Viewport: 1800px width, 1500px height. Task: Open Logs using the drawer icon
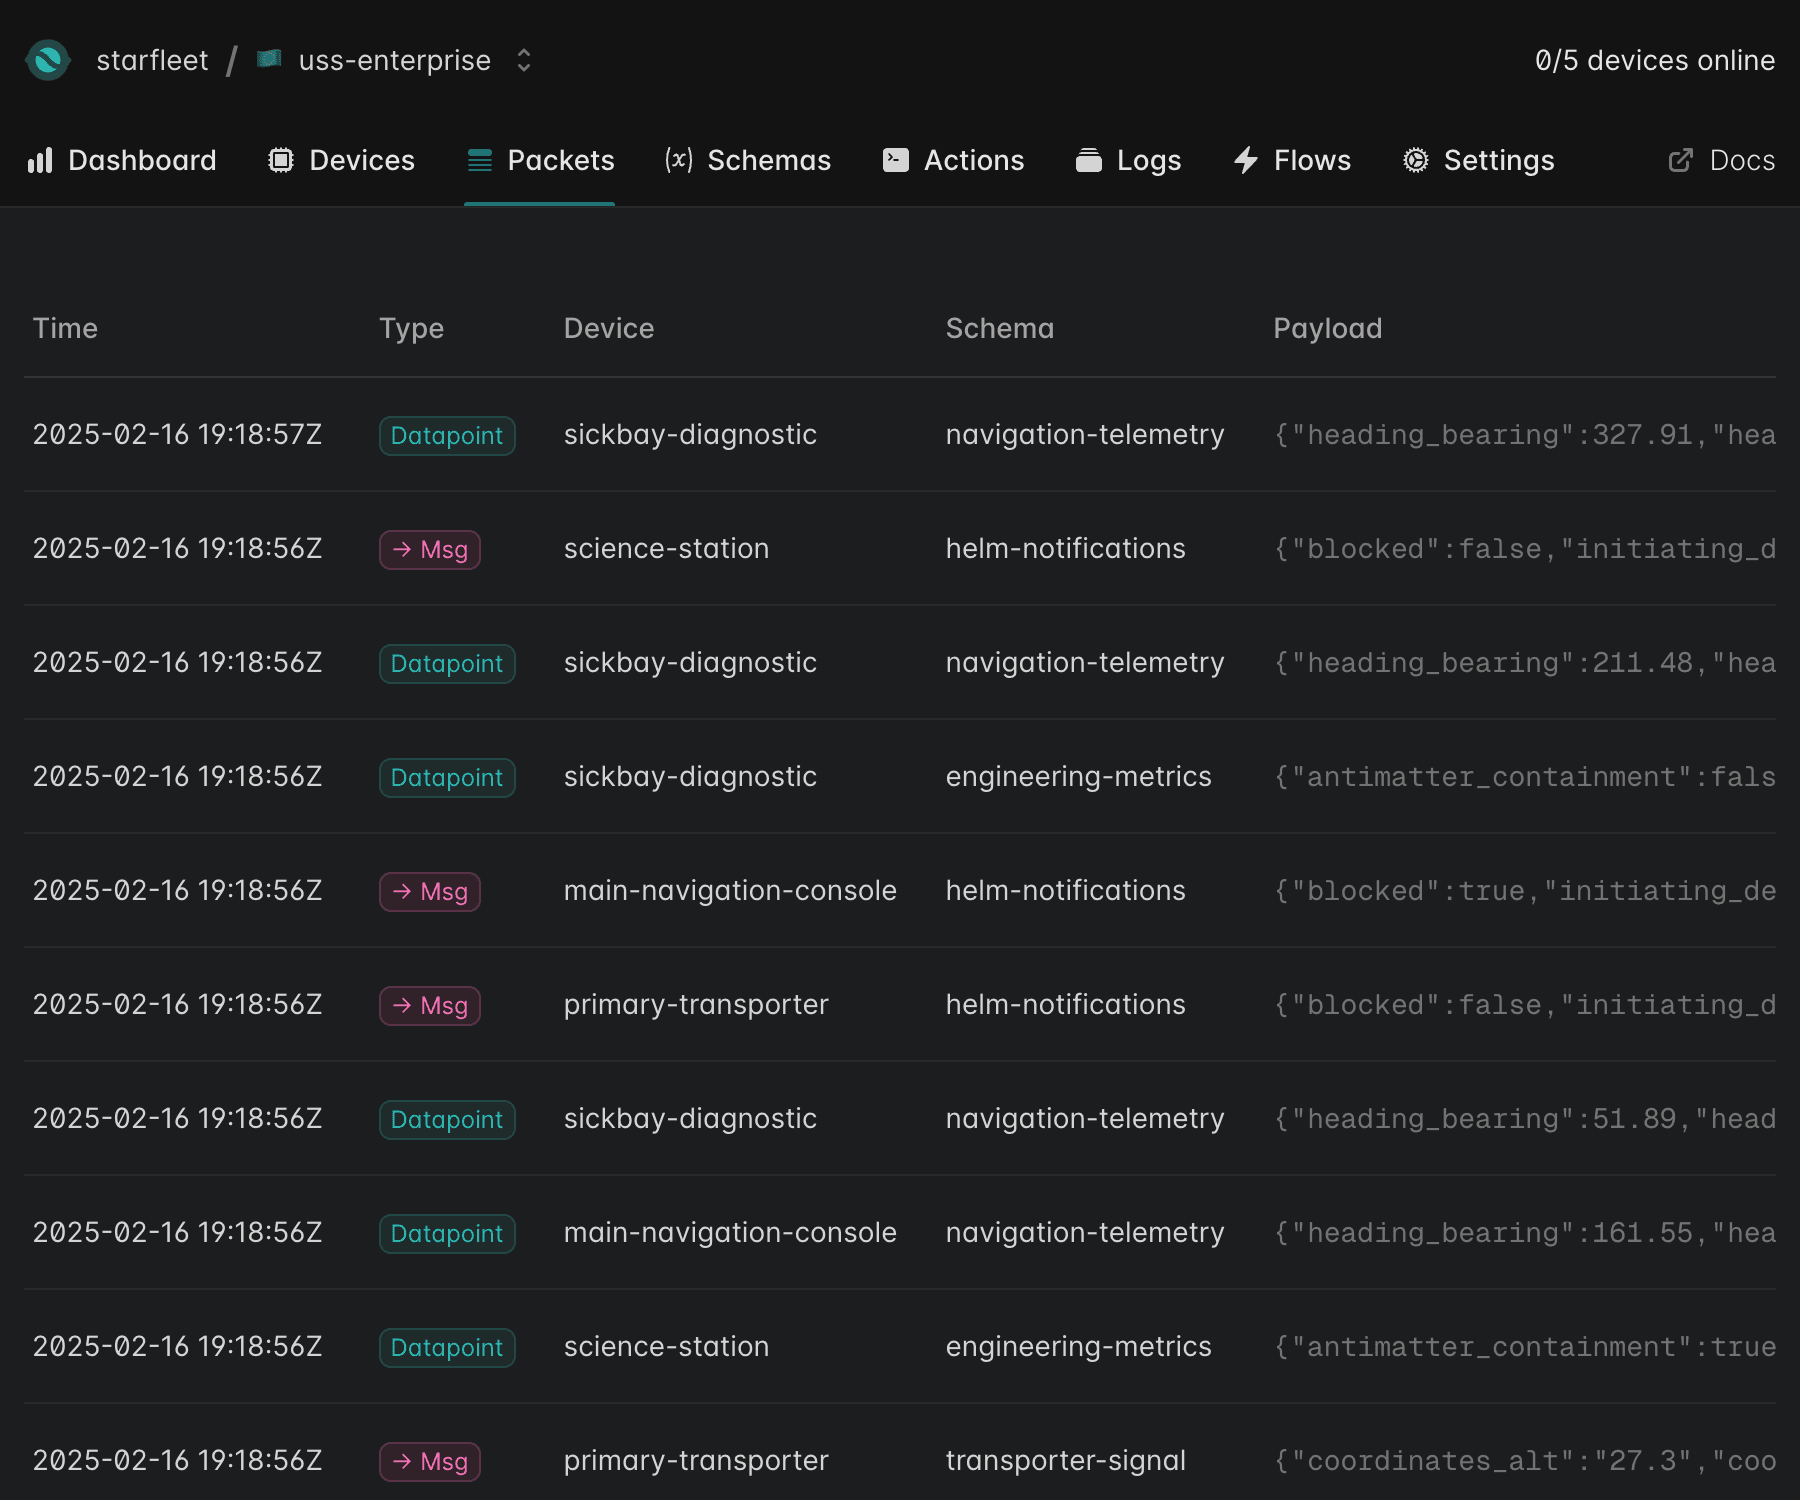pyautogui.click(x=1090, y=160)
